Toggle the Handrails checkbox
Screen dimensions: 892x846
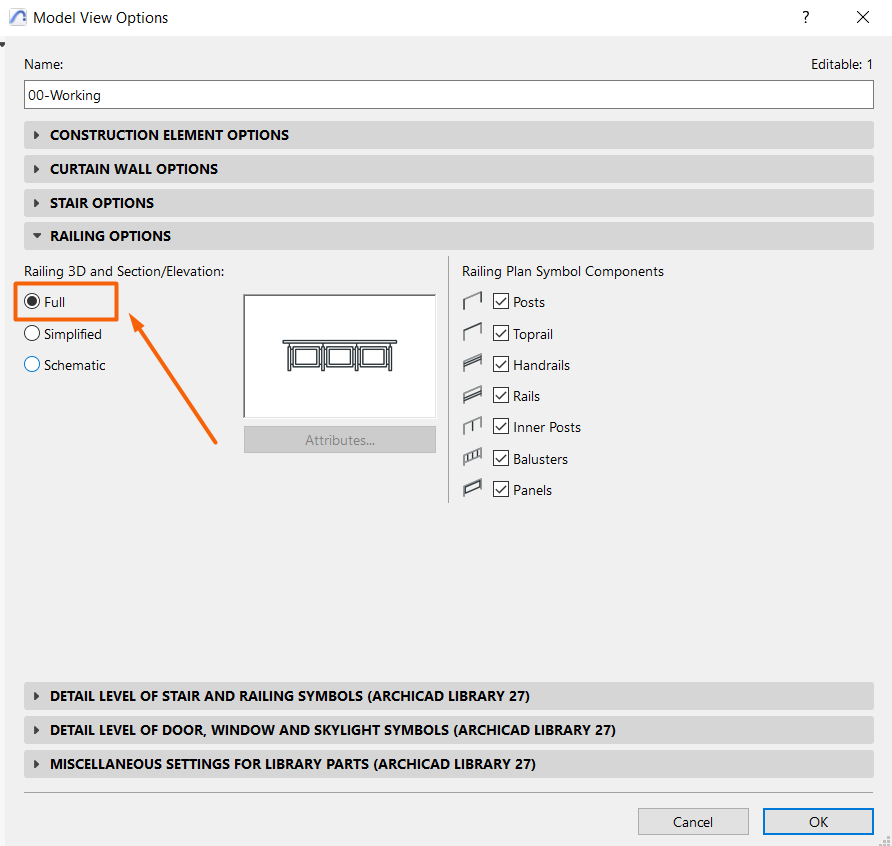[502, 365]
